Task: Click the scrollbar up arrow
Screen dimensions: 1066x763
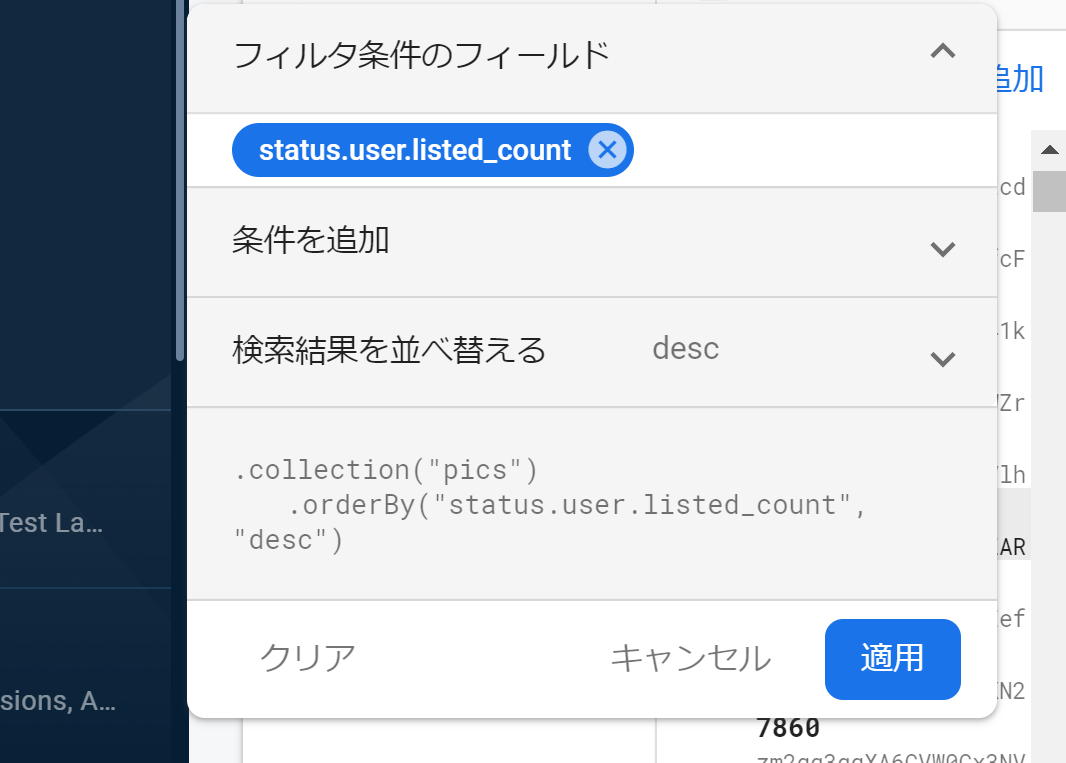Action: tap(1049, 150)
